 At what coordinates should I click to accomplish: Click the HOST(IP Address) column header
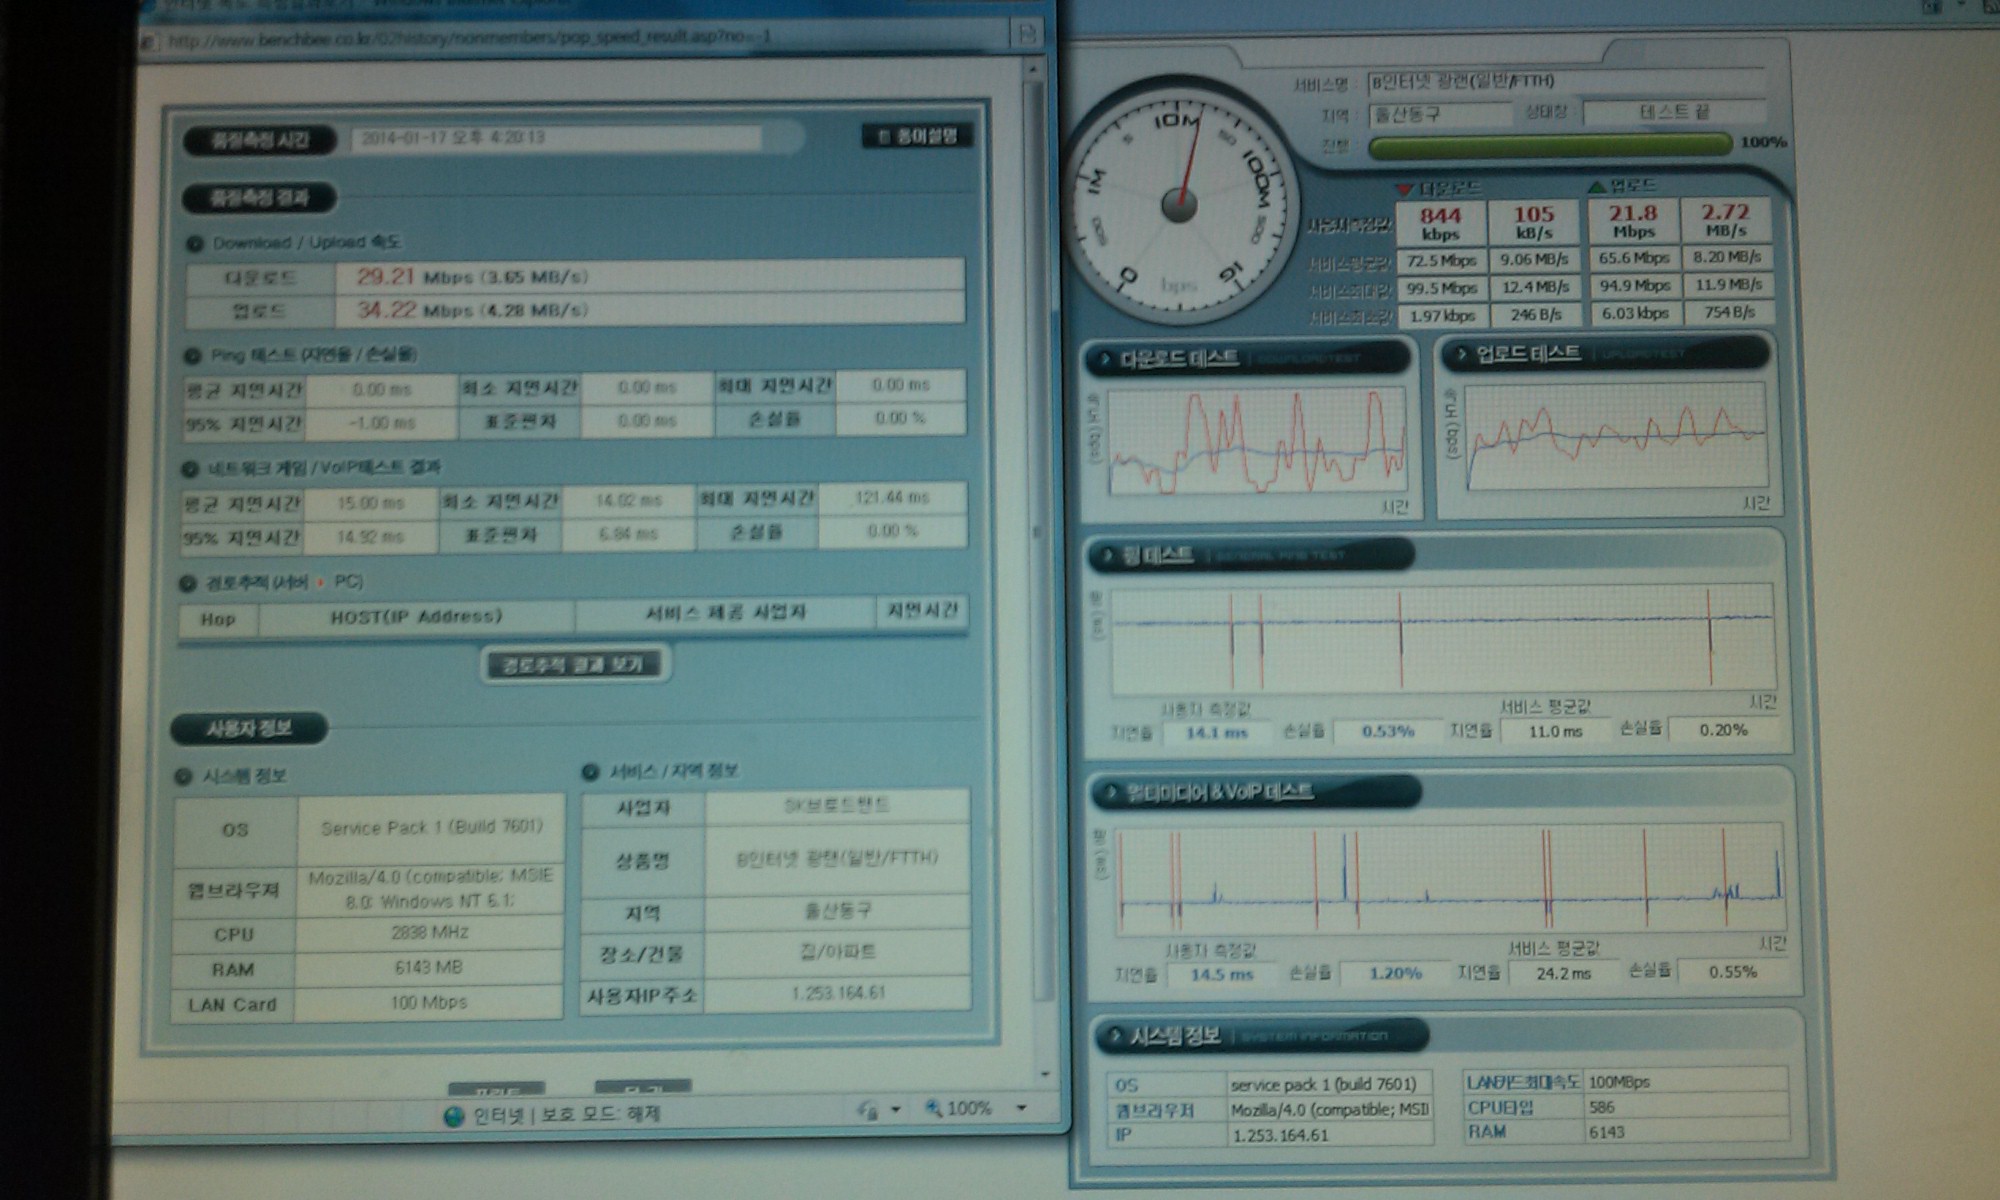pyautogui.click(x=416, y=617)
